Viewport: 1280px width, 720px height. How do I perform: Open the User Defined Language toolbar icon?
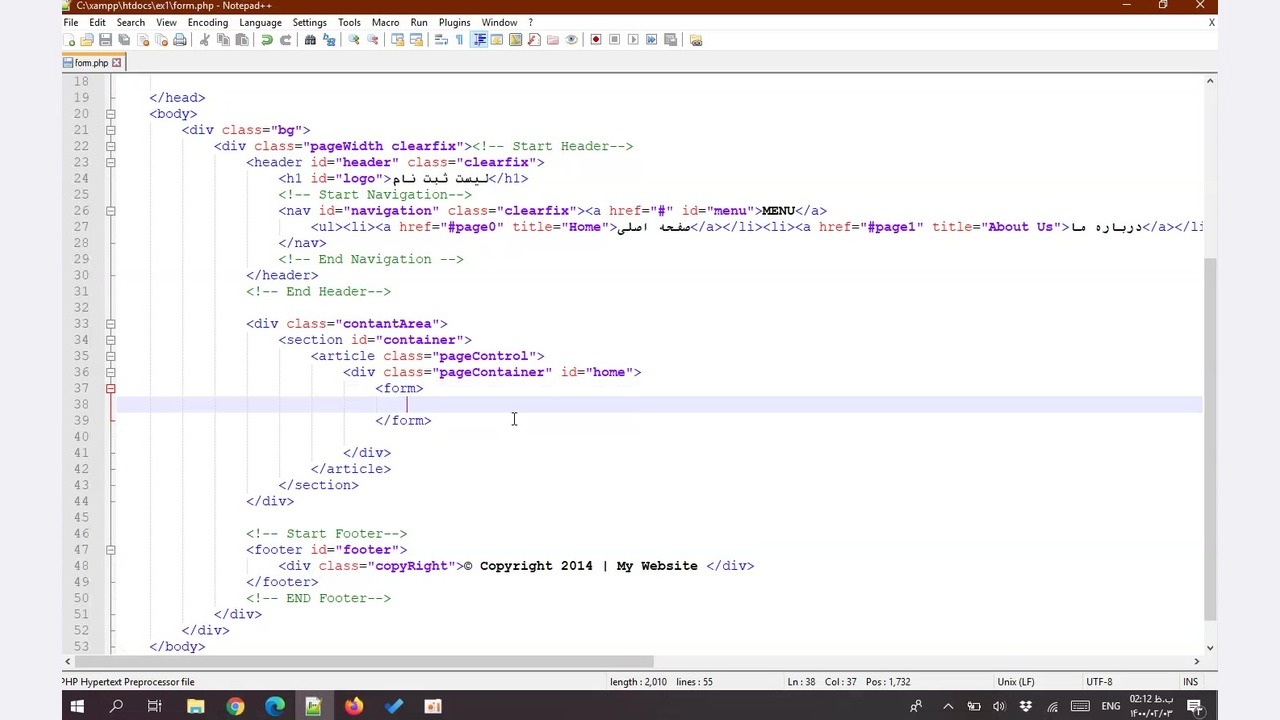(x=496, y=40)
